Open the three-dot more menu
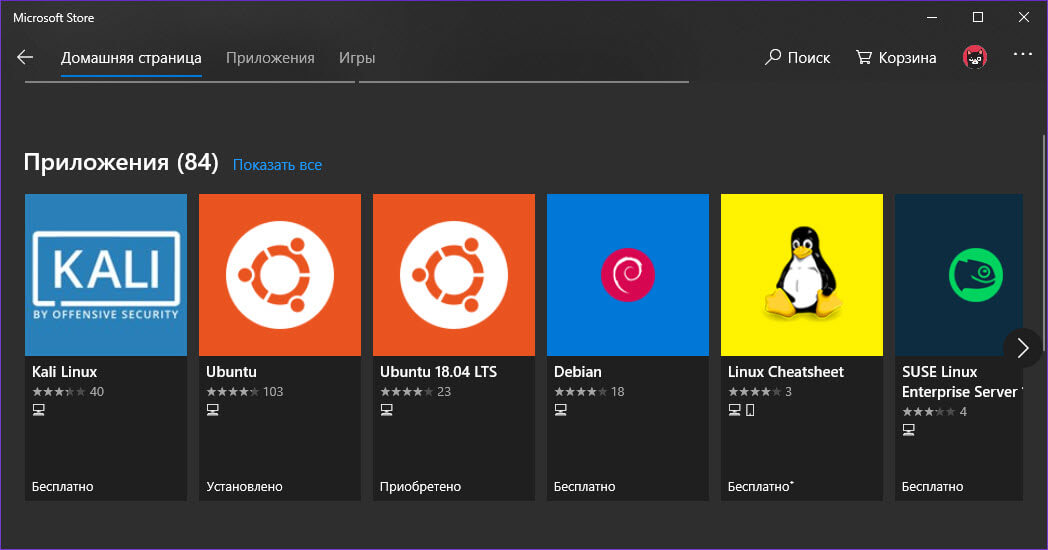Screen dimensions: 1048x550 [x=1022, y=54]
